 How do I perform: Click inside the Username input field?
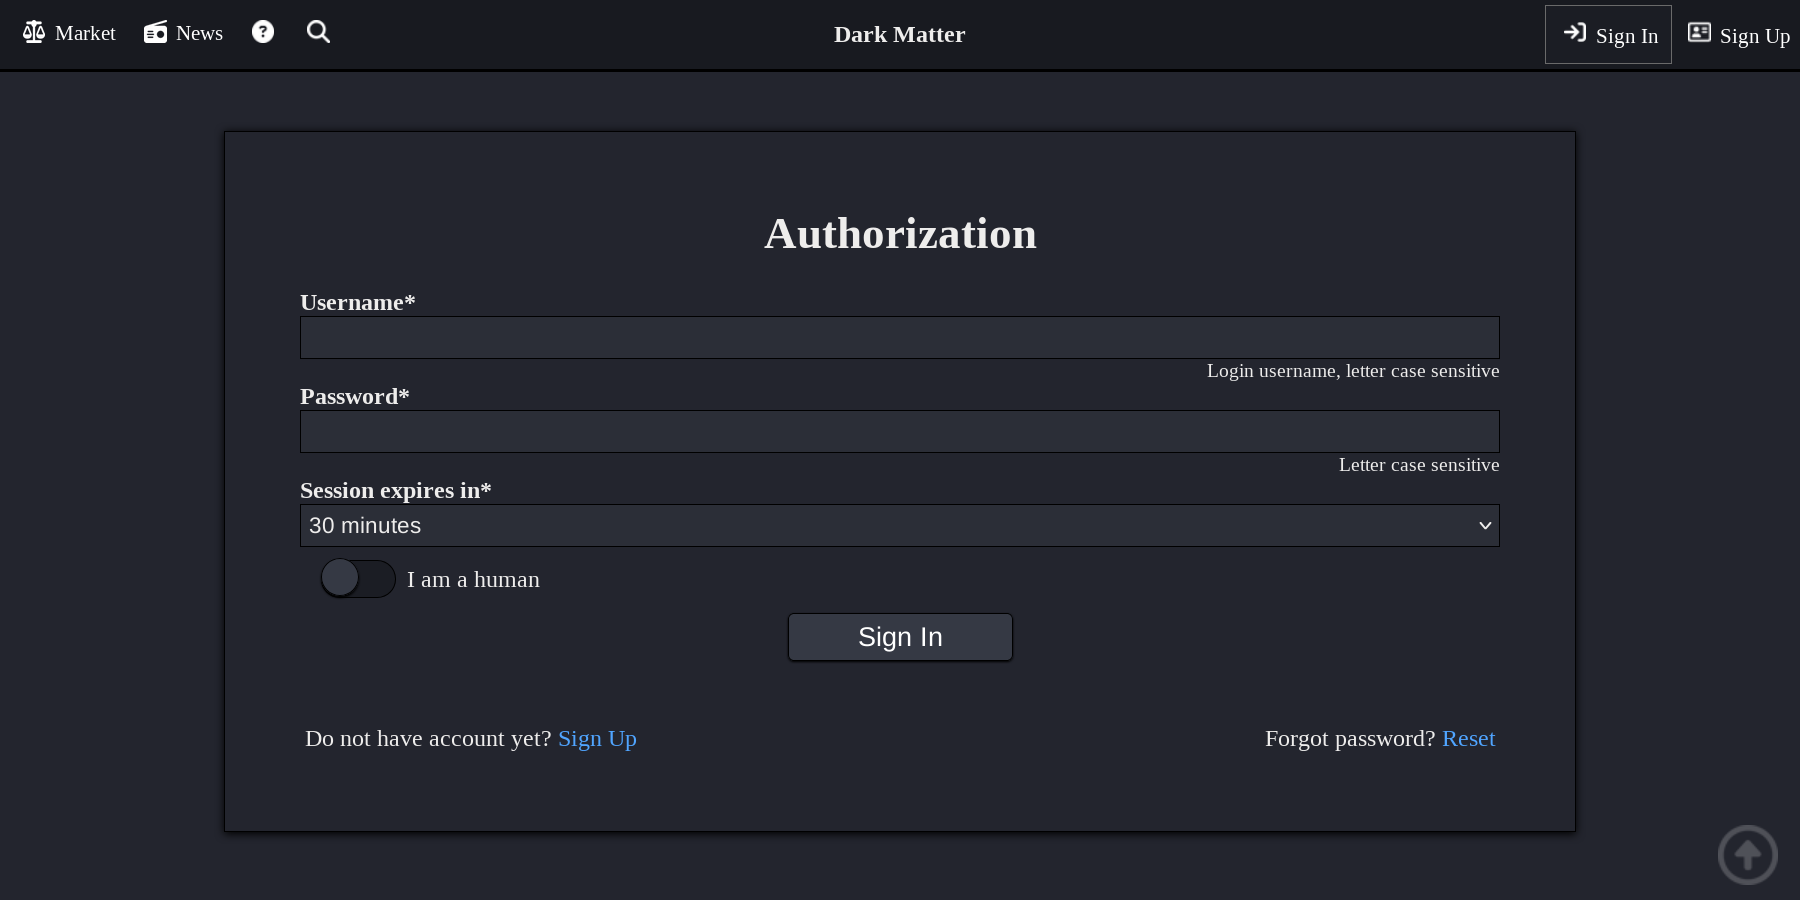point(899,337)
